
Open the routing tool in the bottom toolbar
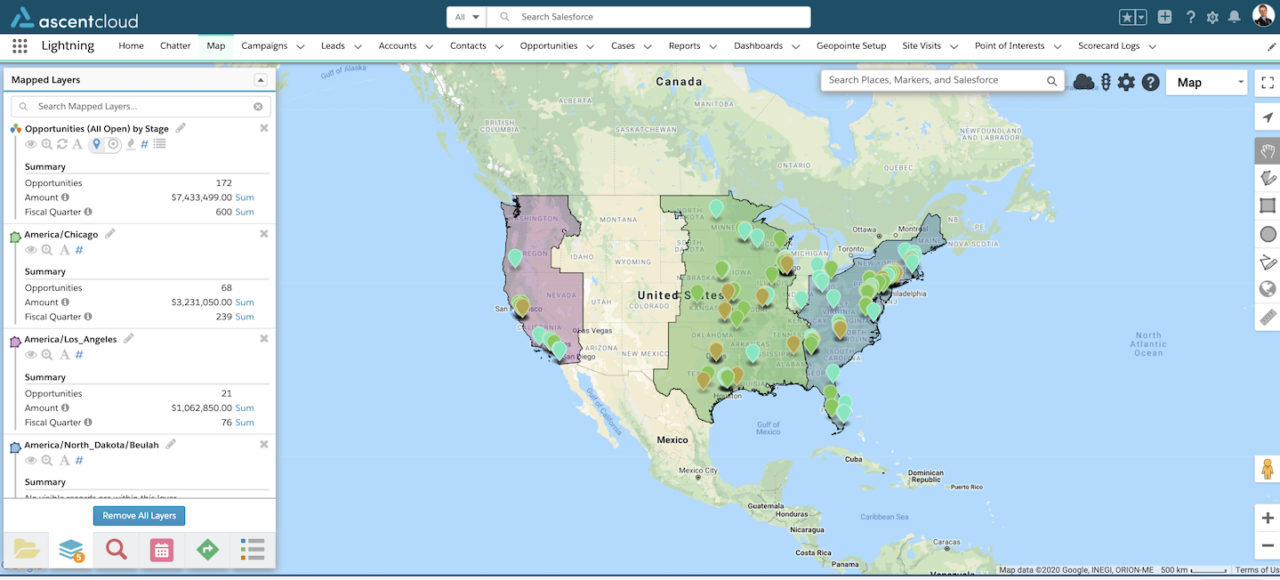click(207, 549)
